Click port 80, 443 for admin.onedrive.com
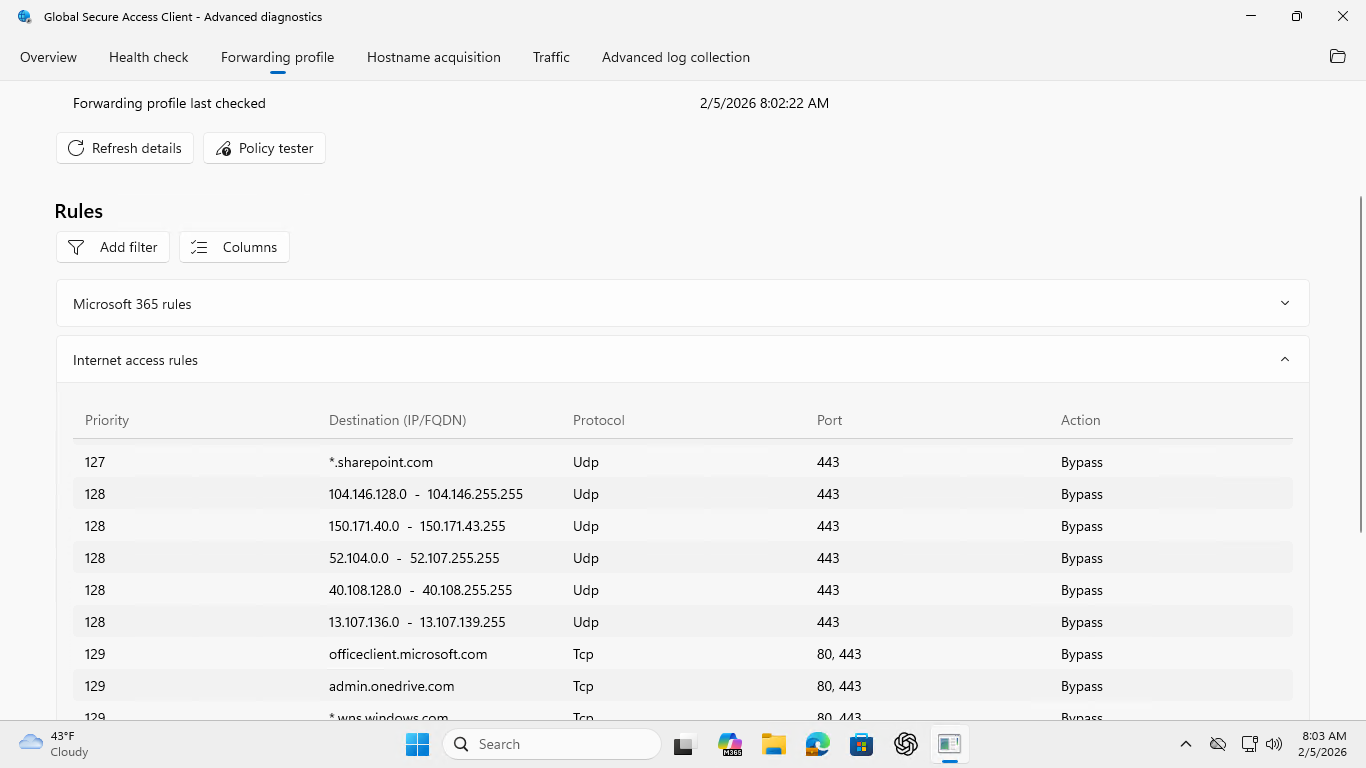1366x768 pixels. tap(839, 686)
